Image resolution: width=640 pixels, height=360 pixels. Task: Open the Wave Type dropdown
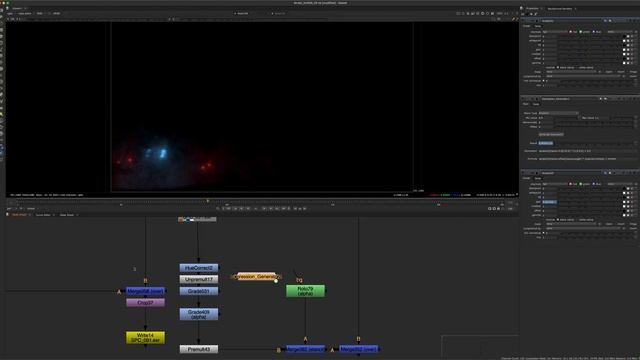tap(559, 113)
